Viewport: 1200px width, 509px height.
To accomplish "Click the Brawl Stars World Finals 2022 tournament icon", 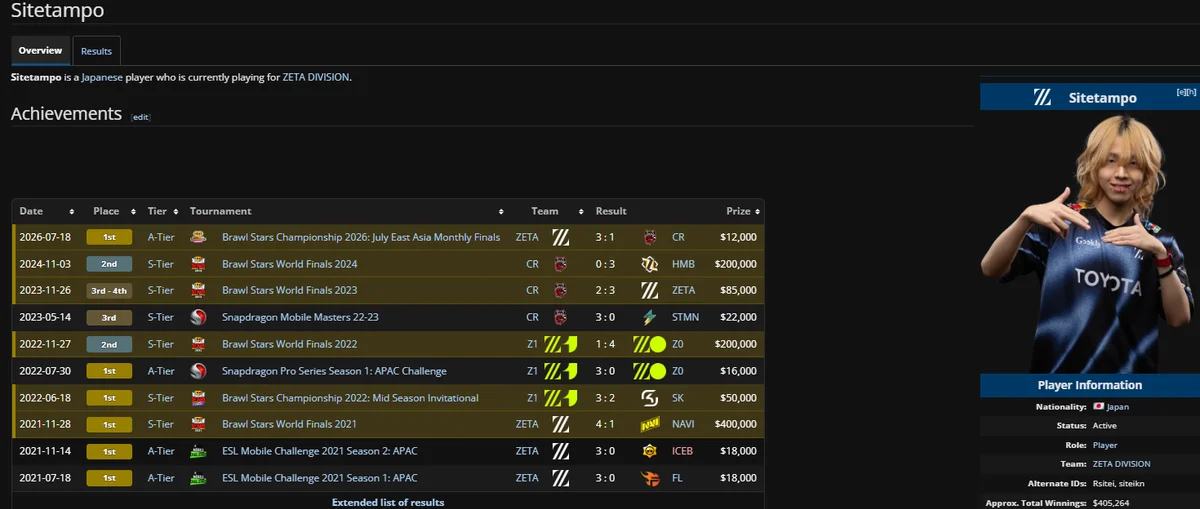I will pos(198,344).
